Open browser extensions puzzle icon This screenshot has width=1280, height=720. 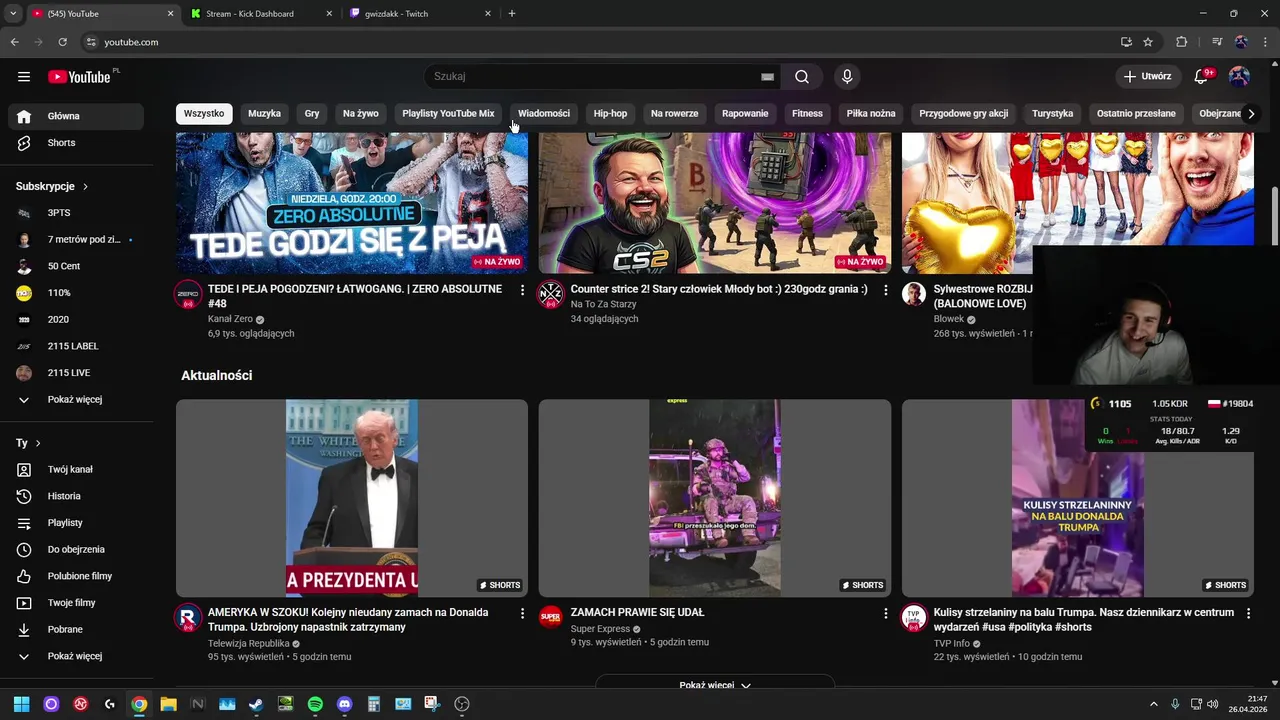pos(1181,42)
